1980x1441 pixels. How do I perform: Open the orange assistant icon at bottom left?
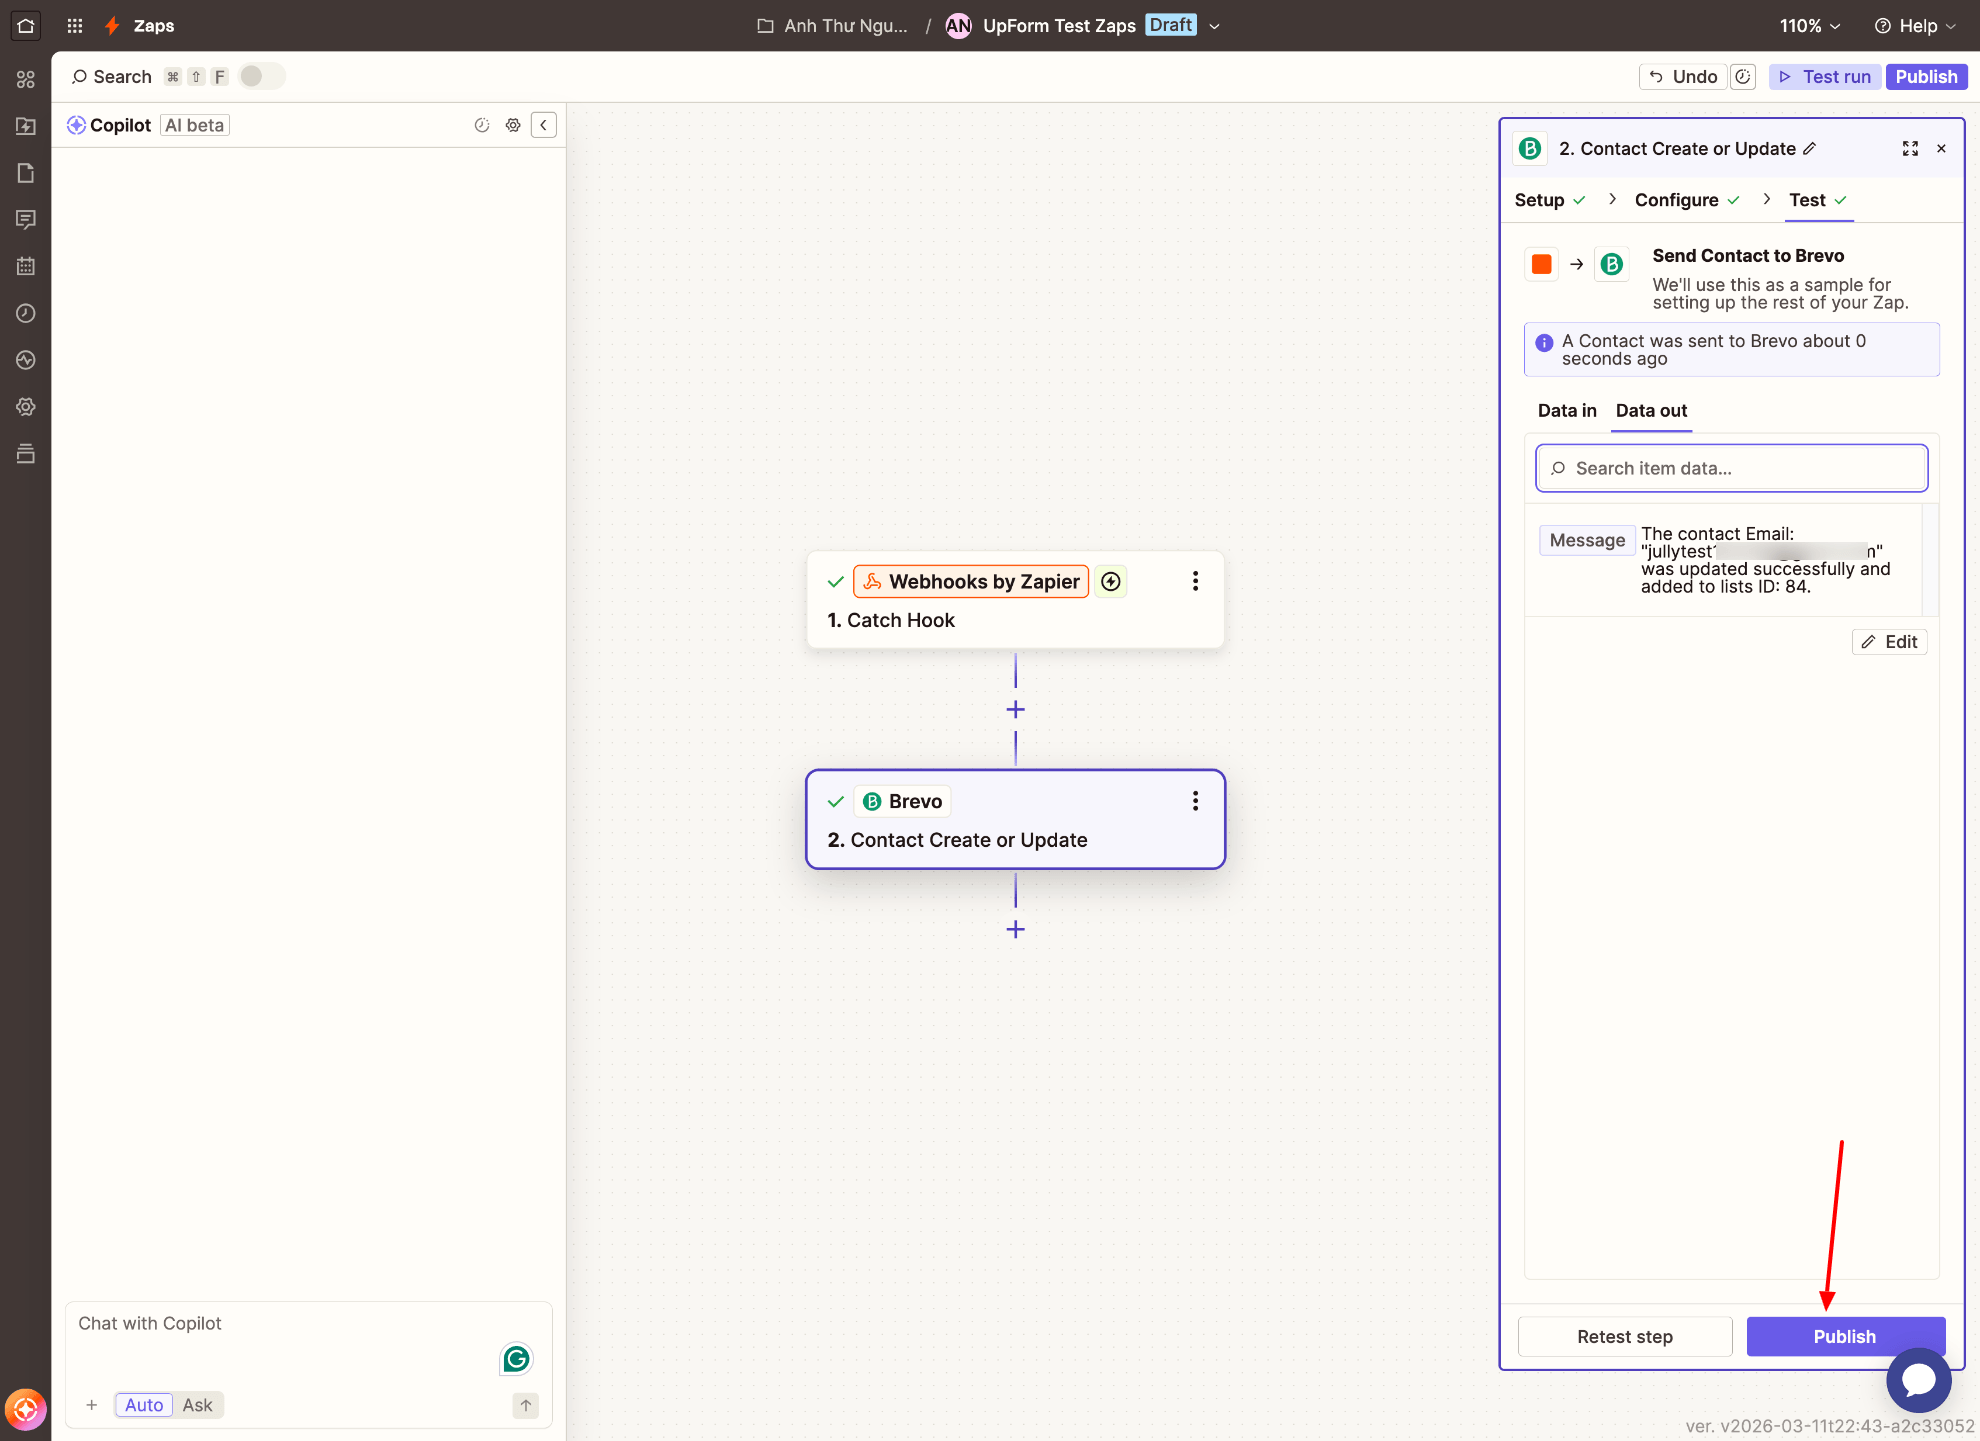coord(25,1410)
